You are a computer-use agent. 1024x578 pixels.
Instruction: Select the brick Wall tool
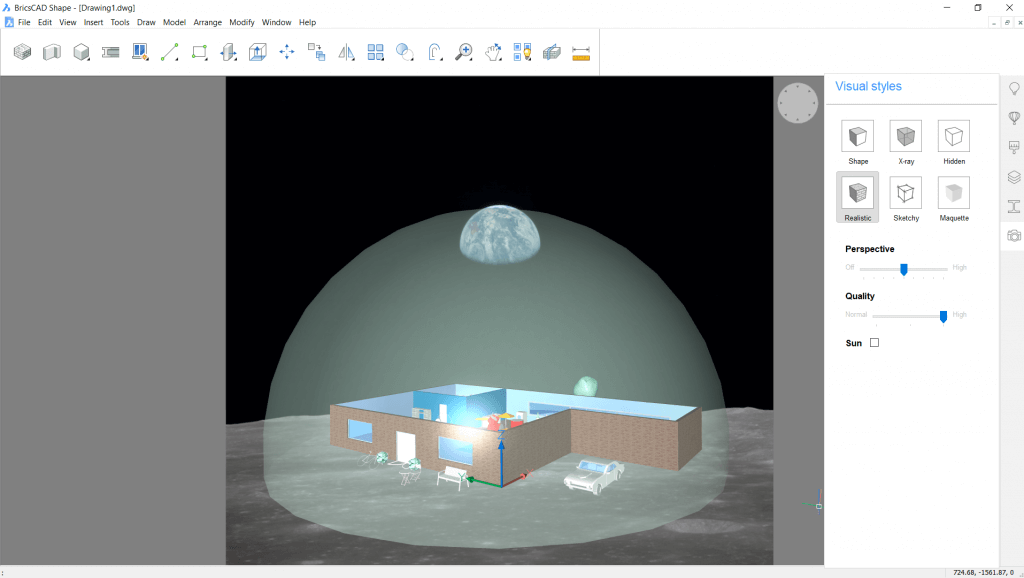click(x=22, y=52)
